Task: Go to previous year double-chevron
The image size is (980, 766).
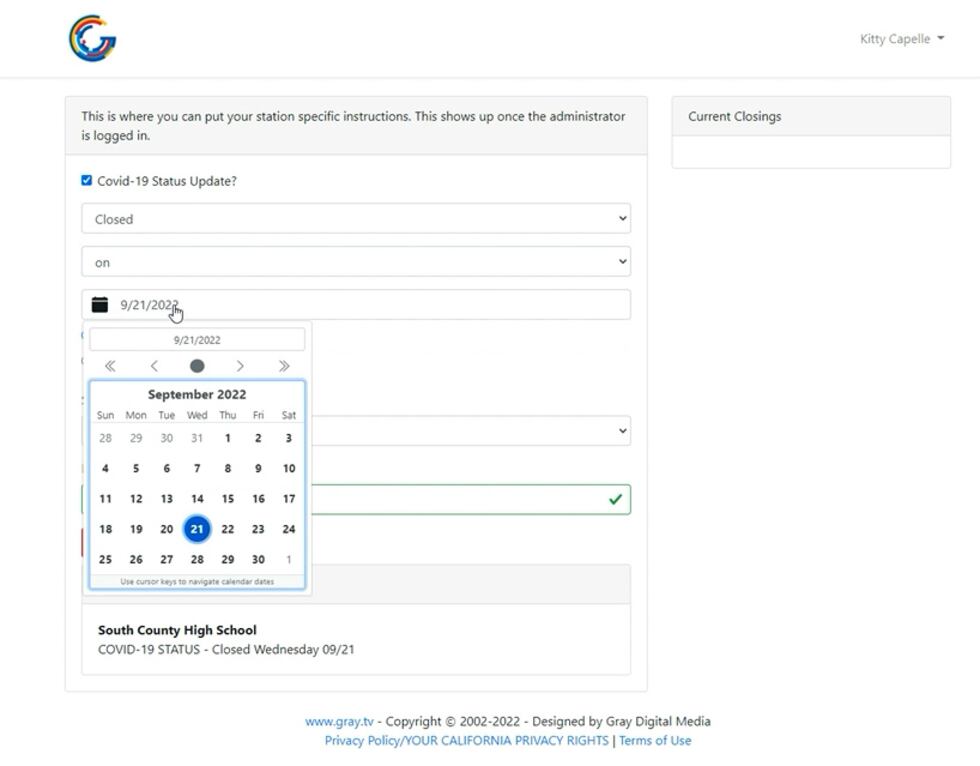Action: [110, 366]
